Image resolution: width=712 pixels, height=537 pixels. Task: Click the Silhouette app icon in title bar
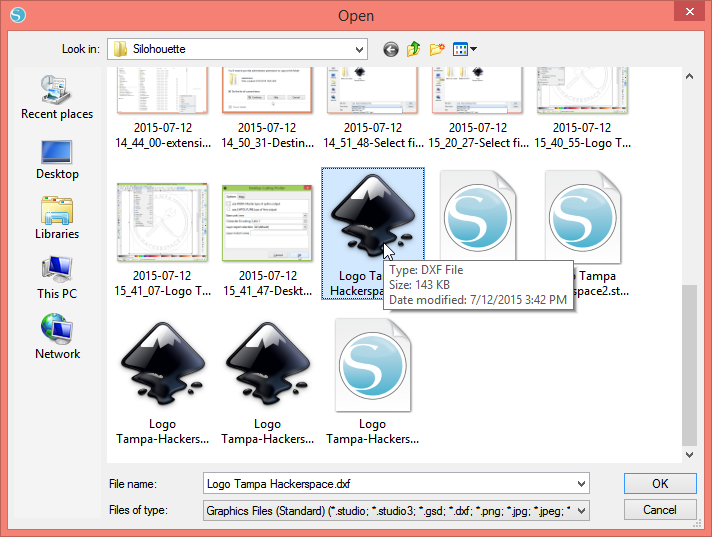18,15
